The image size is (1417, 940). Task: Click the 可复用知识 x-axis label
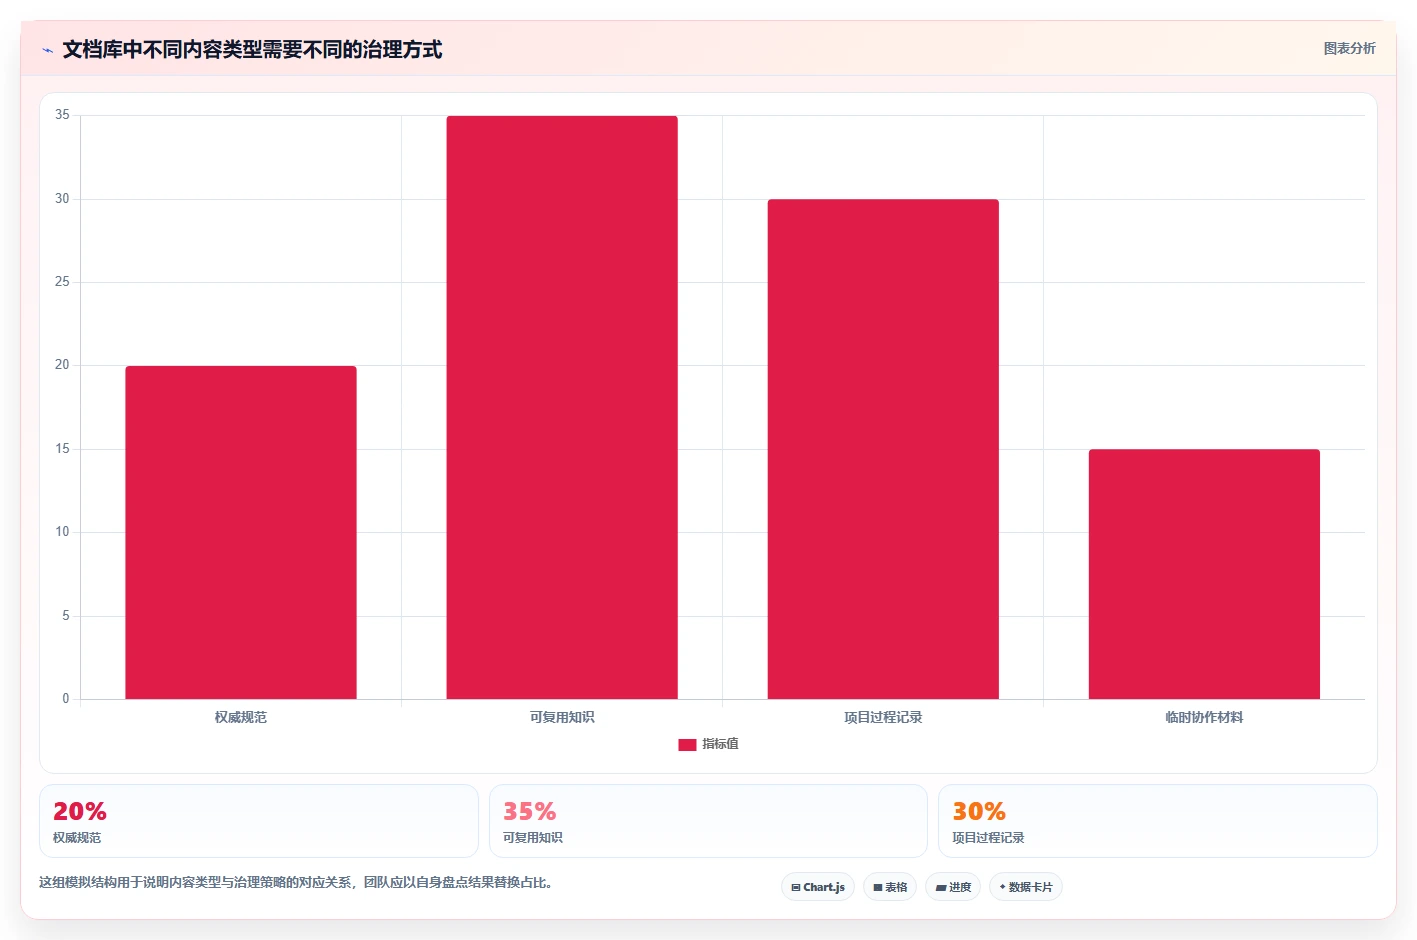pos(562,717)
